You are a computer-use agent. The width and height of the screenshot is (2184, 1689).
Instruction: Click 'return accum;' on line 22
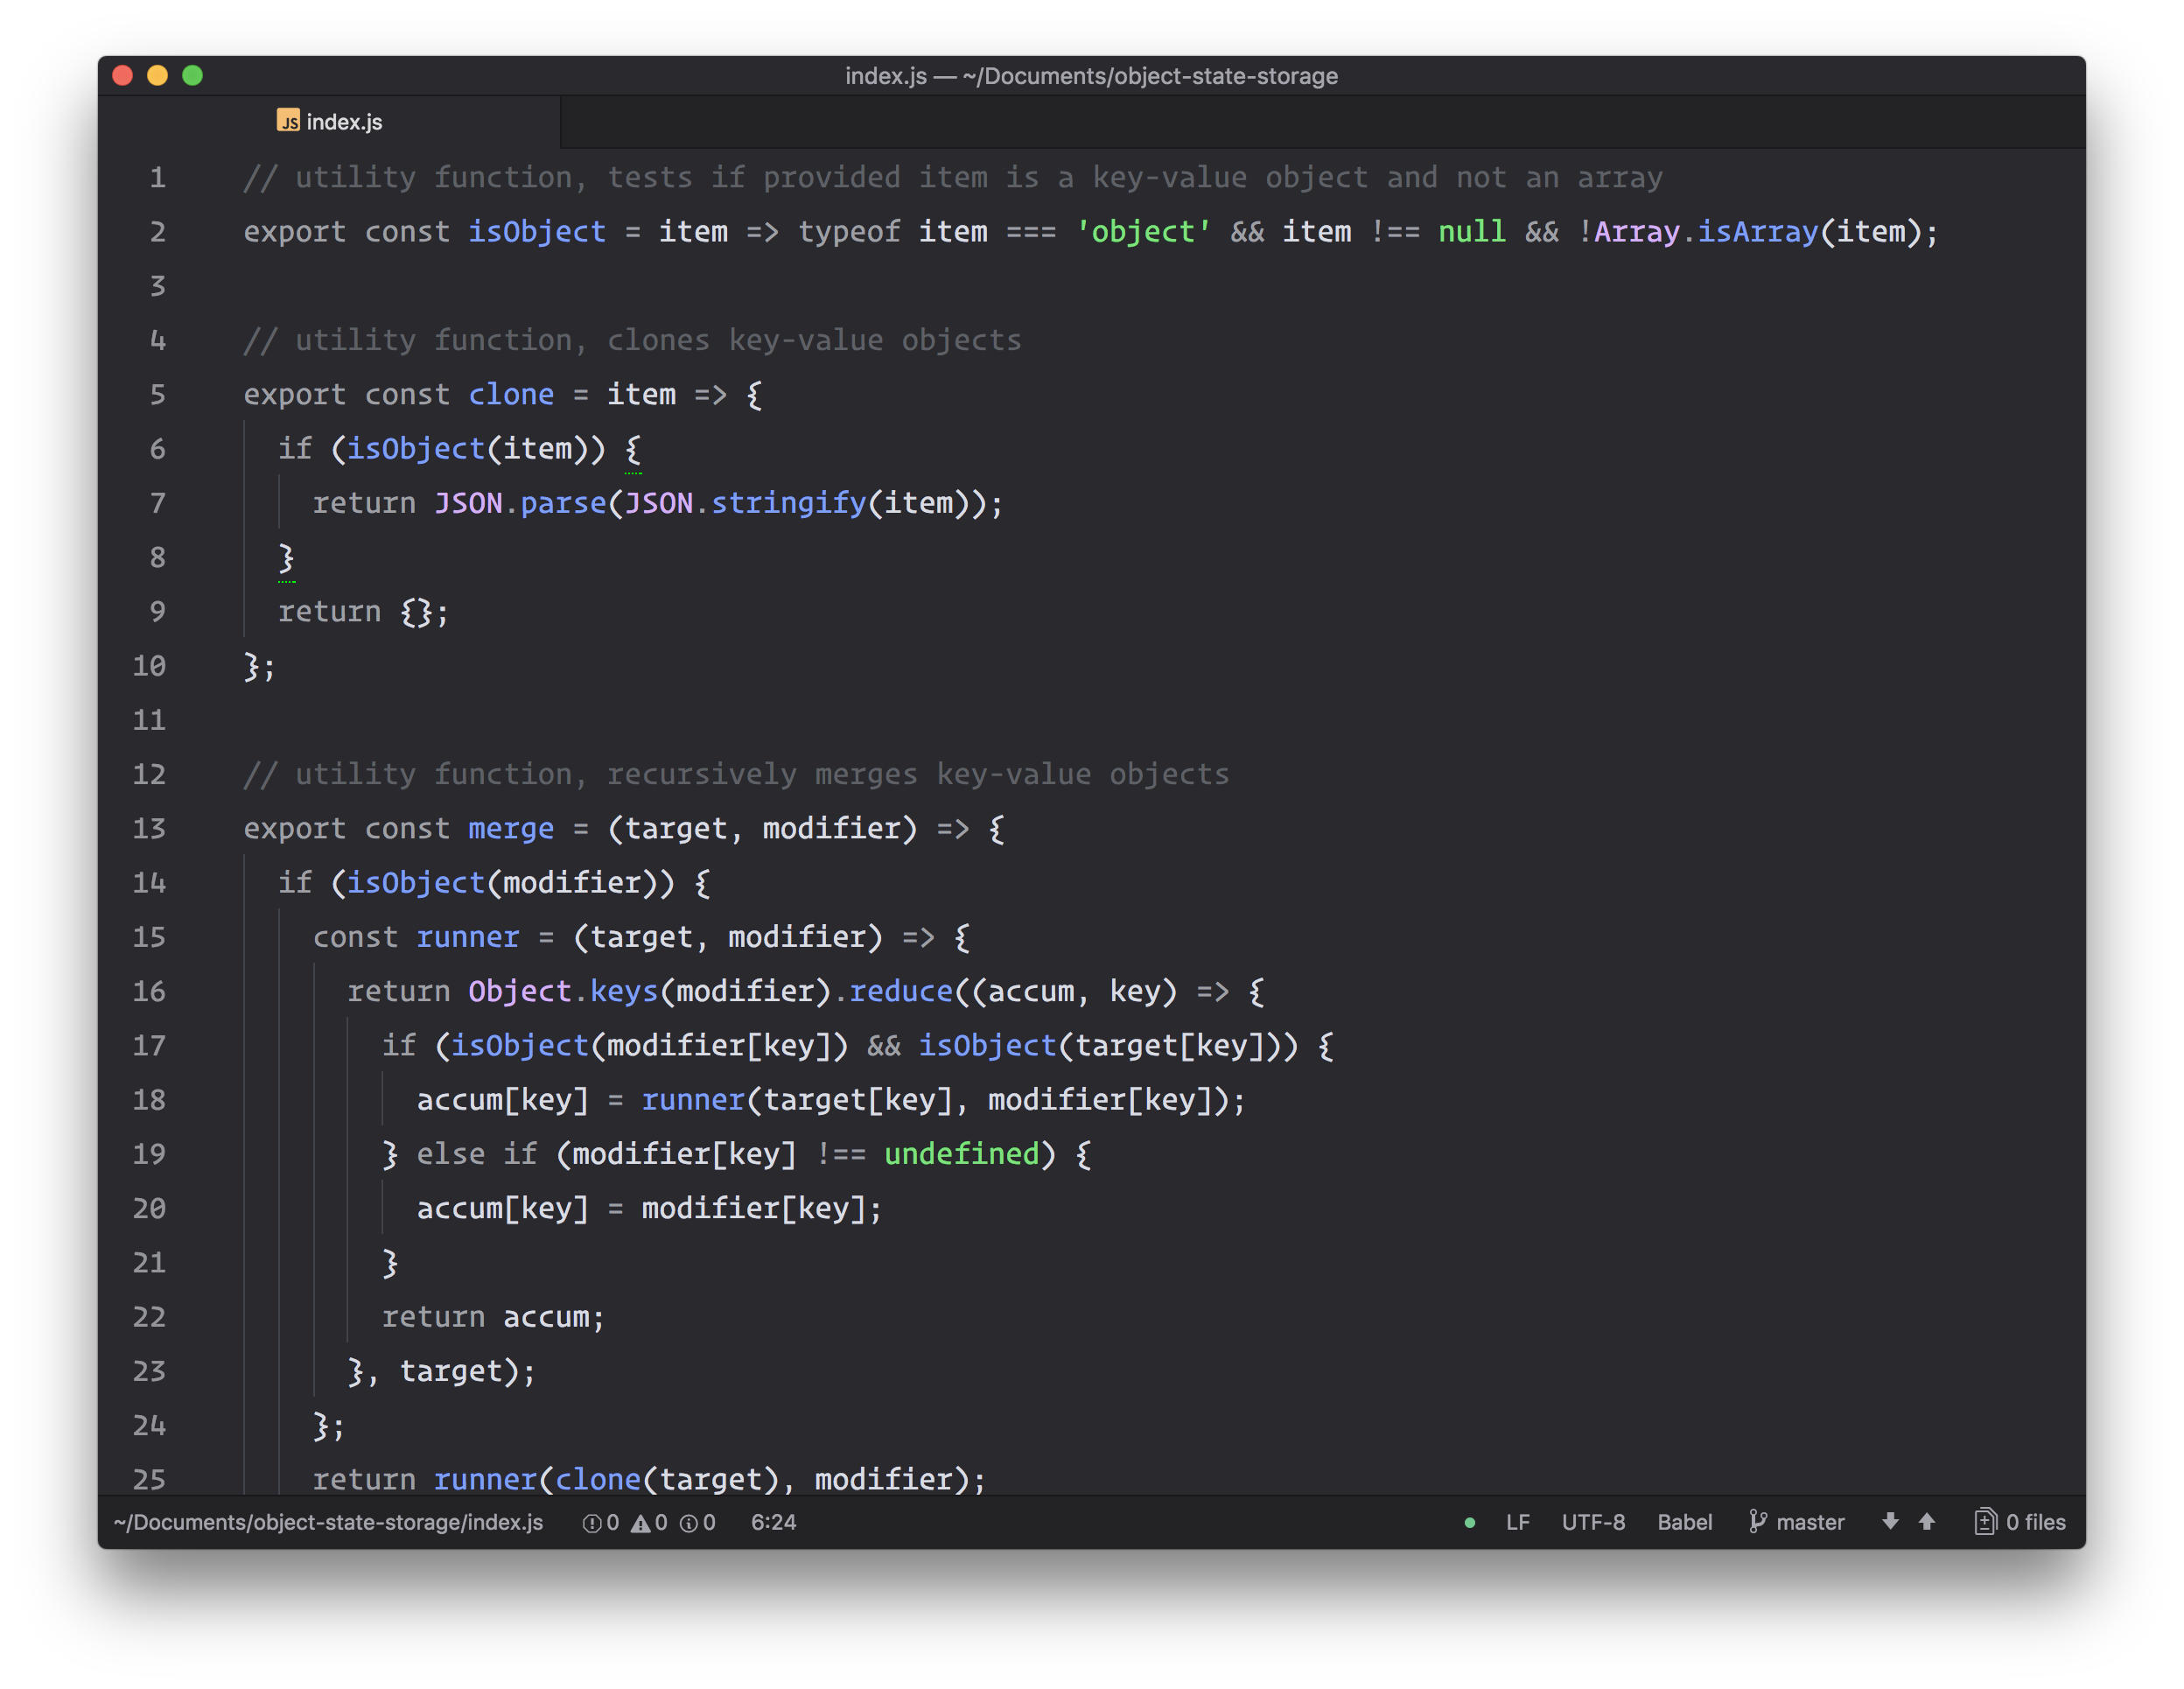click(494, 1317)
